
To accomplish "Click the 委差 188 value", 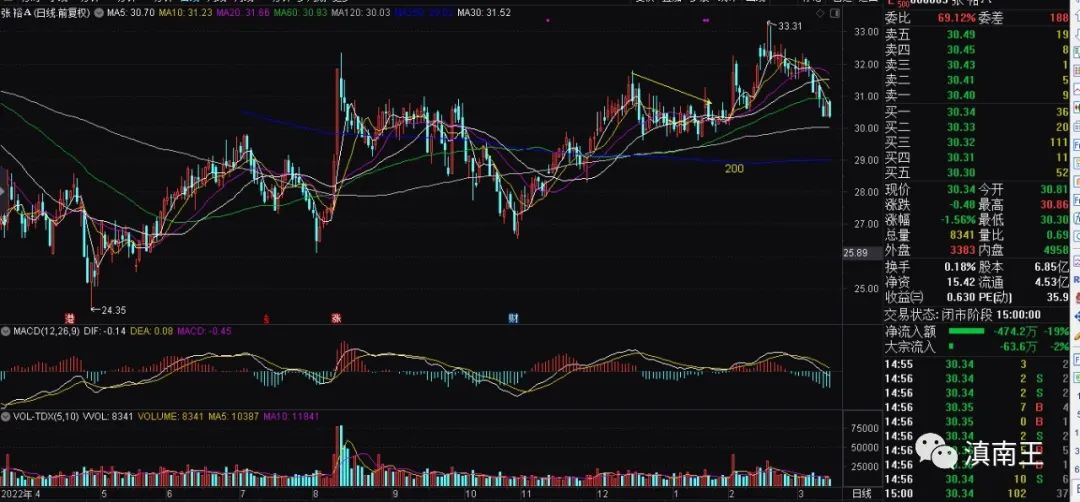I will 1026,20.
